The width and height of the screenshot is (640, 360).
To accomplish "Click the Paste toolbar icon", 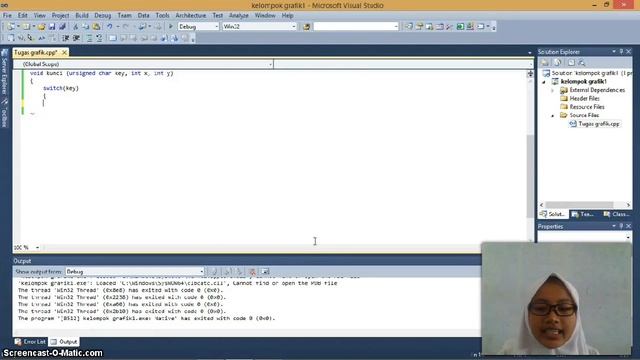I will tap(96, 27).
